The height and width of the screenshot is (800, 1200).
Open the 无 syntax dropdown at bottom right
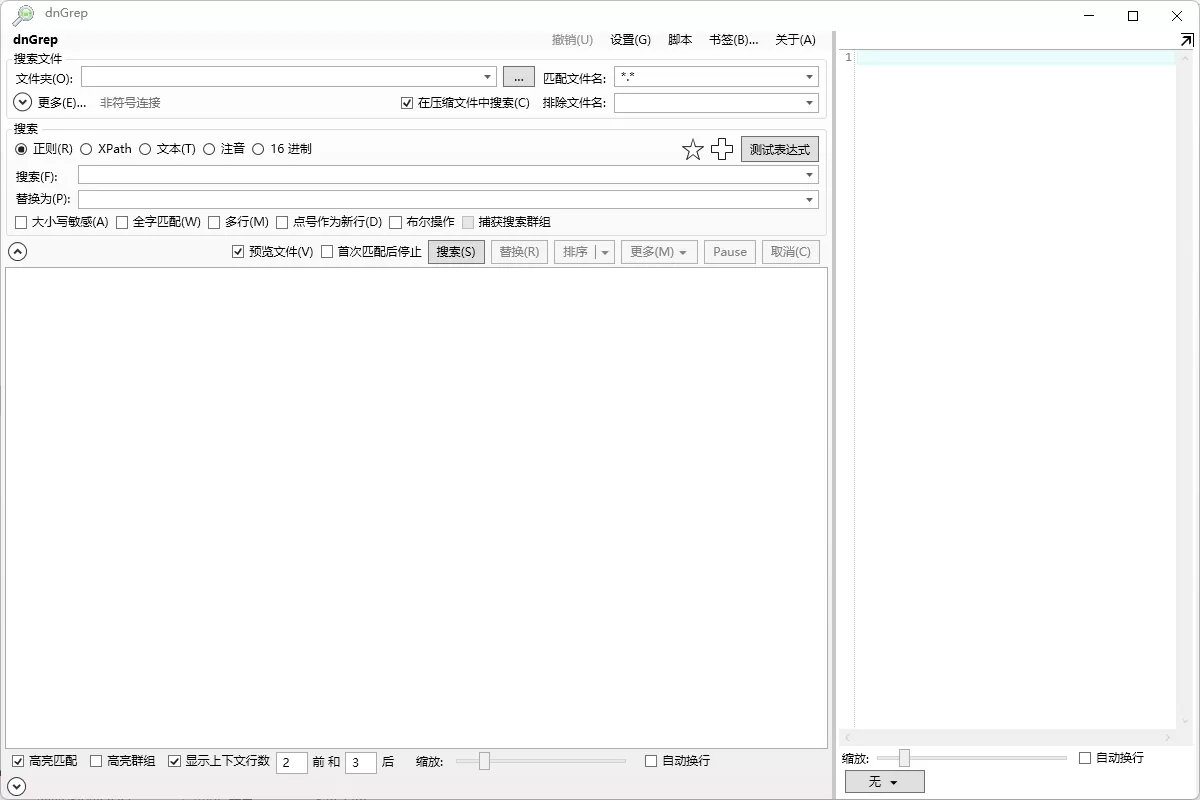[x=884, y=781]
